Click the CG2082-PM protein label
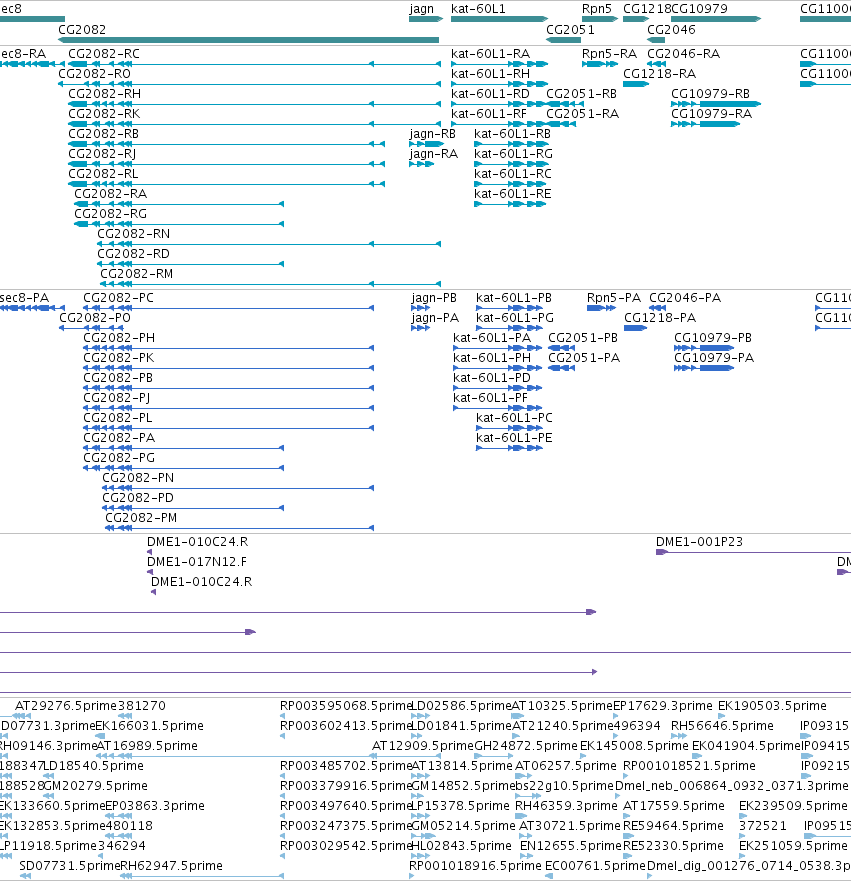 pos(141,518)
